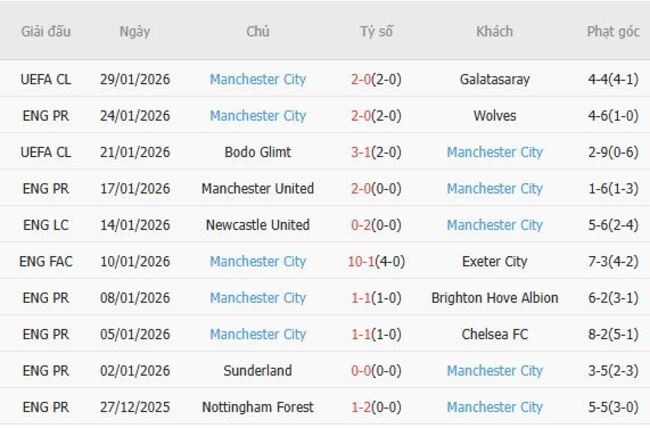
Task: Click the Galatasaray team name
Action: [494, 79]
